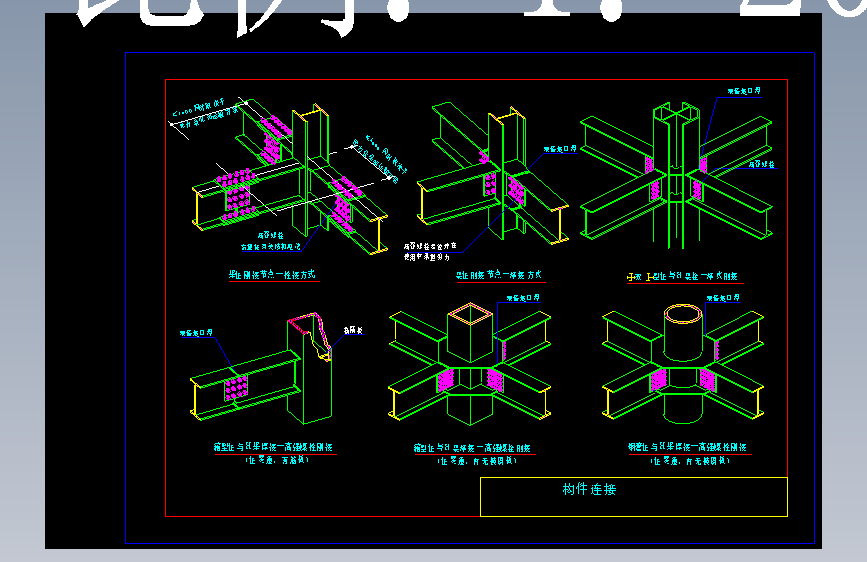Viewport: 867px width, 562px height.
Task: Click the caption under the square tube column drawing
Action: pos(472,447)
